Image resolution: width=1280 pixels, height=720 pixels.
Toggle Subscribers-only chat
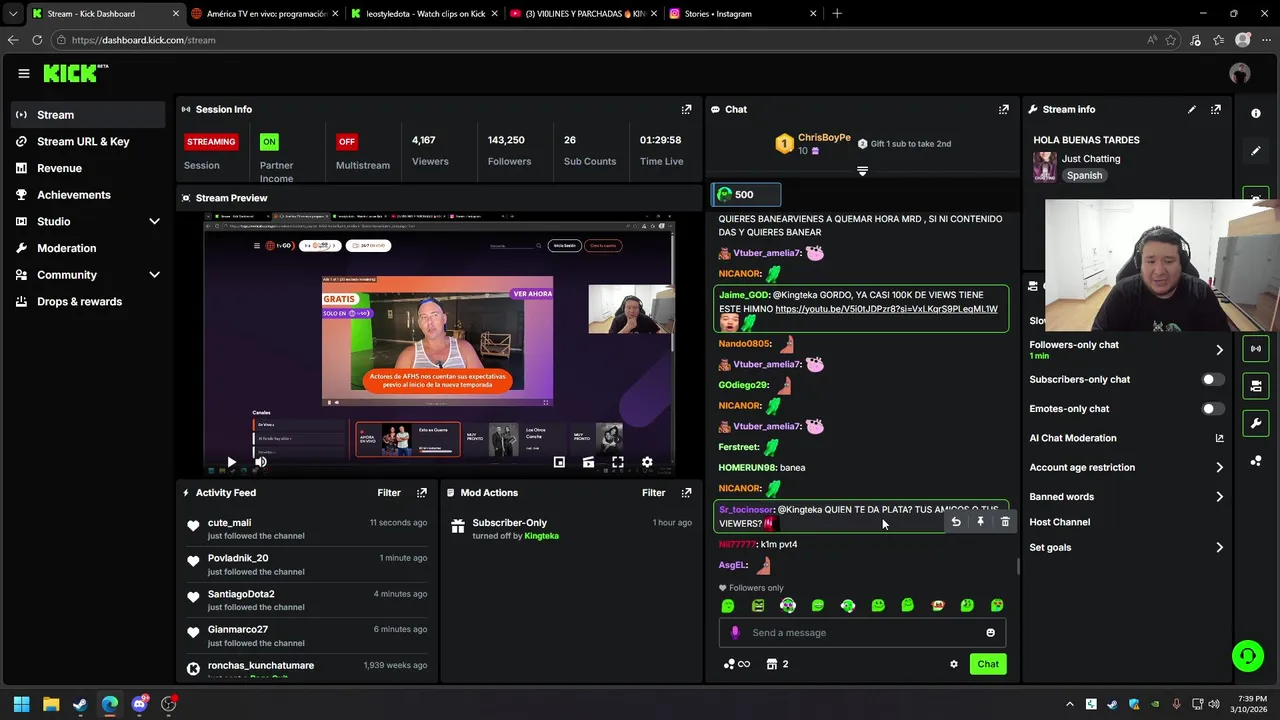1212,380
